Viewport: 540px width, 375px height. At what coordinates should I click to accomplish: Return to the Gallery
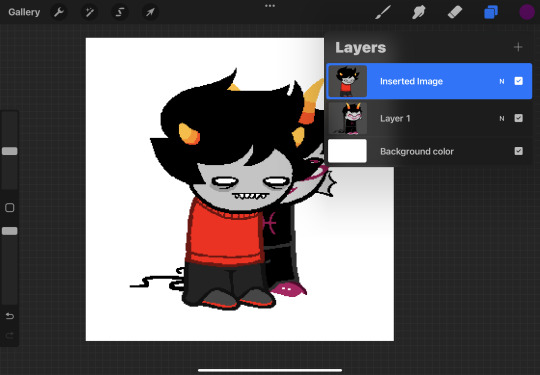(x=24, y=12)
